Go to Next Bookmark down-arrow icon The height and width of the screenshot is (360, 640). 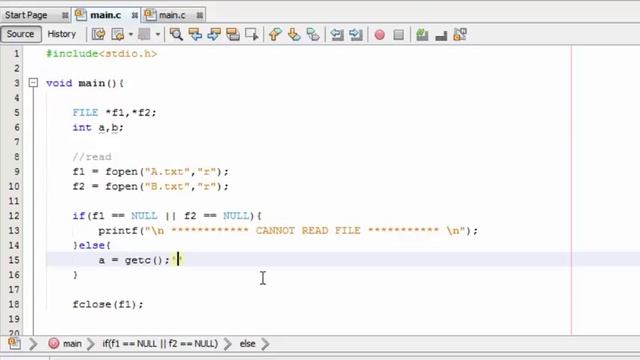(x=294, y=34)
